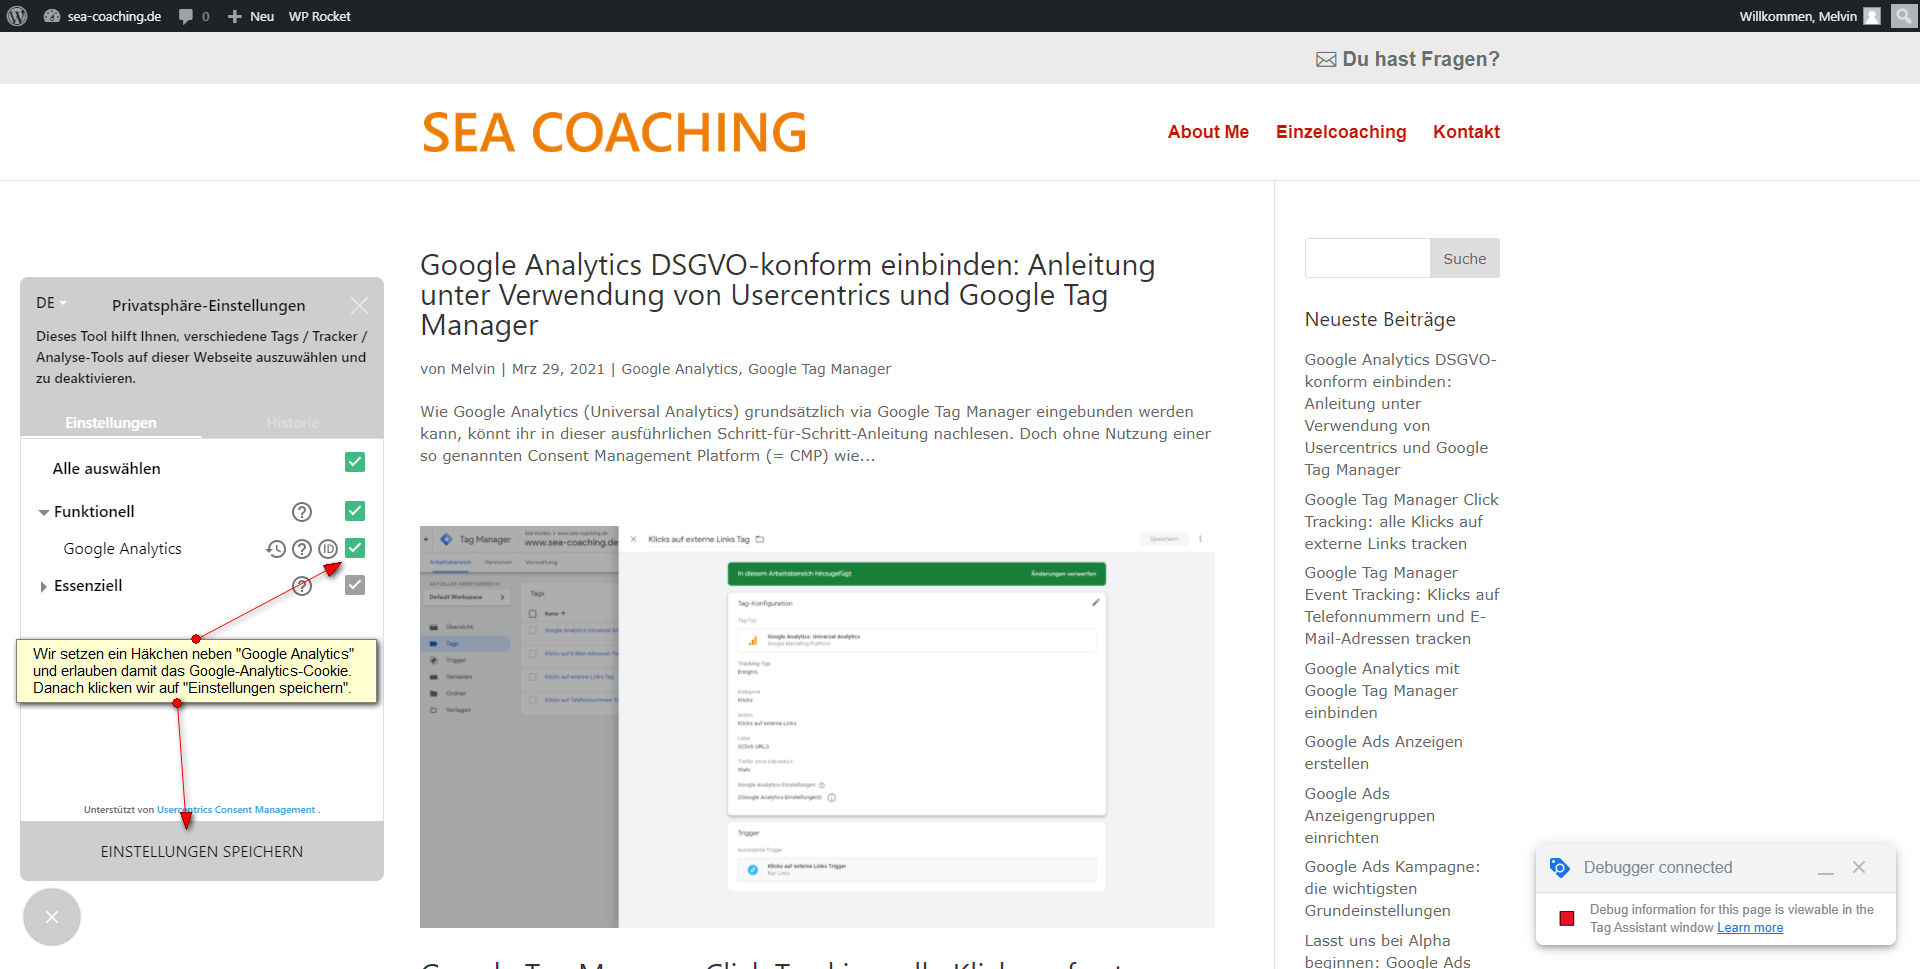Click the WordPress logo in admin bar
The width and height of the screenshot is (1920, 969).
pos(17,16)
